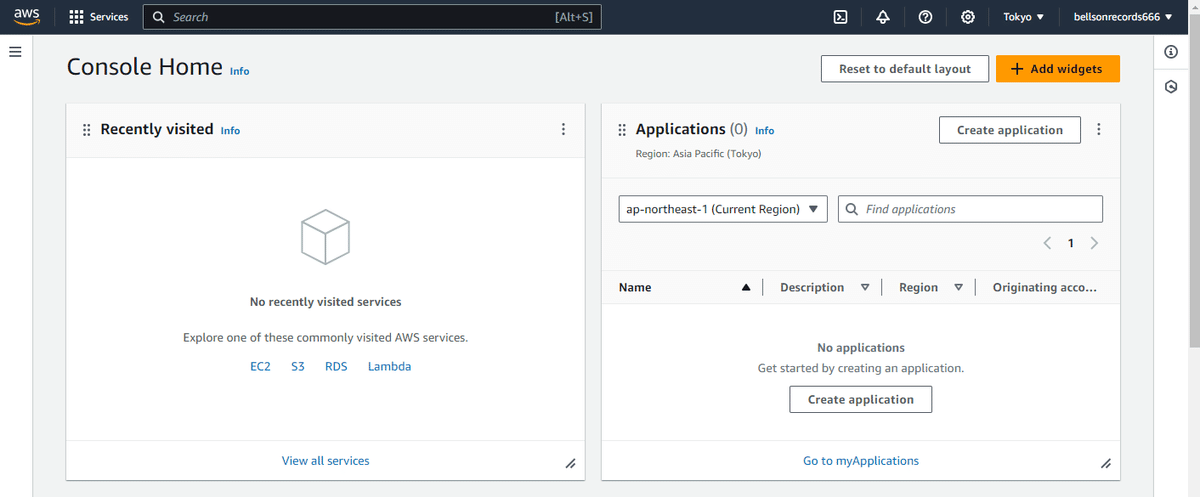The width and height of the screenshot is (1200, 497).
Task: Open the ap-northeast-1 region dropdown
Action: [x=723, y=209]
